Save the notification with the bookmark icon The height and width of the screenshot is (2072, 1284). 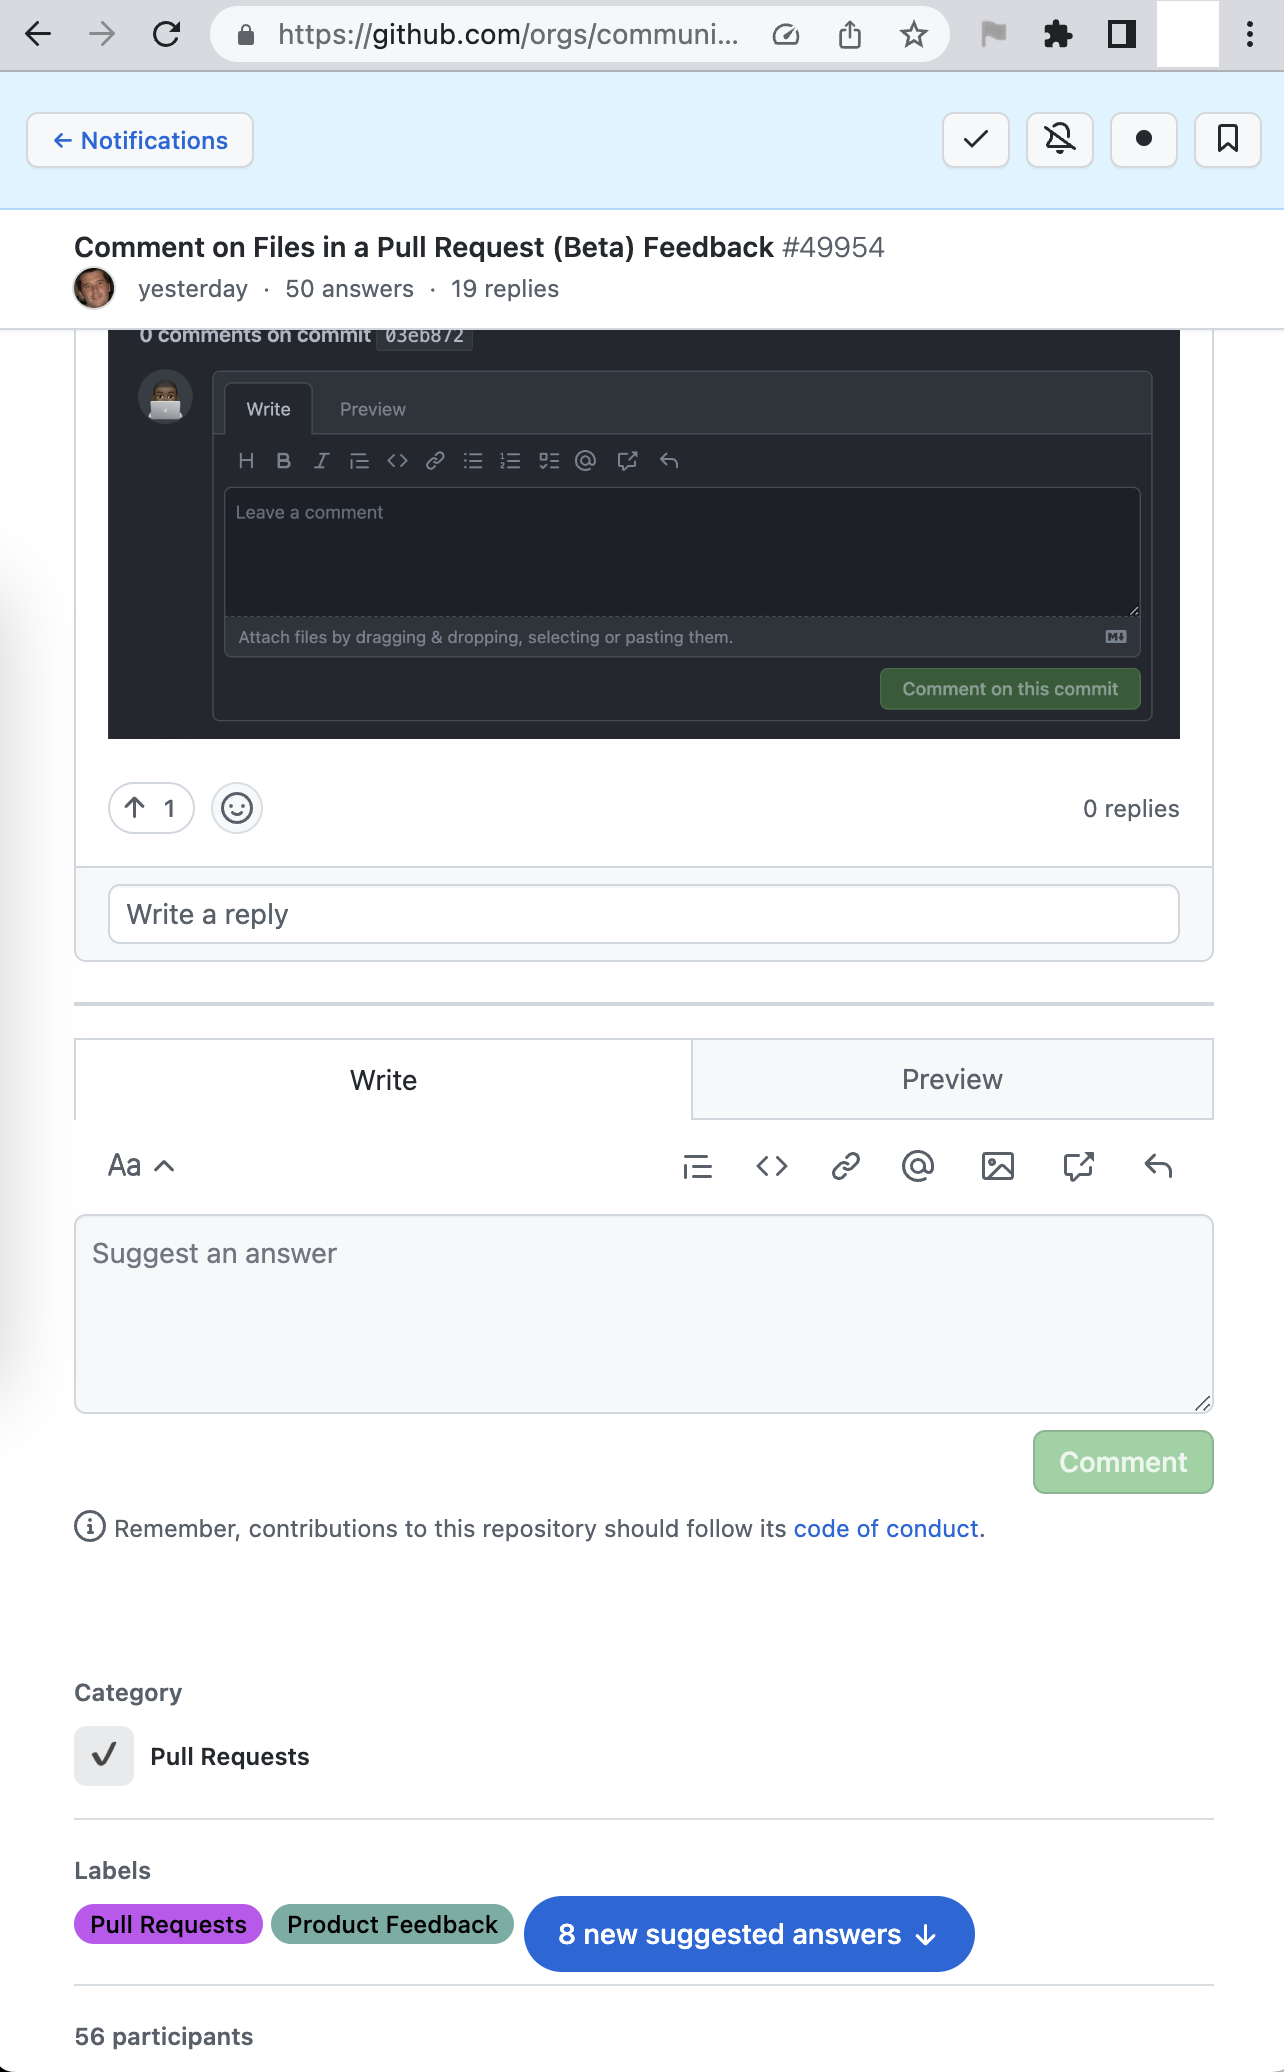pyautogui.click(x=1227, y=140)
